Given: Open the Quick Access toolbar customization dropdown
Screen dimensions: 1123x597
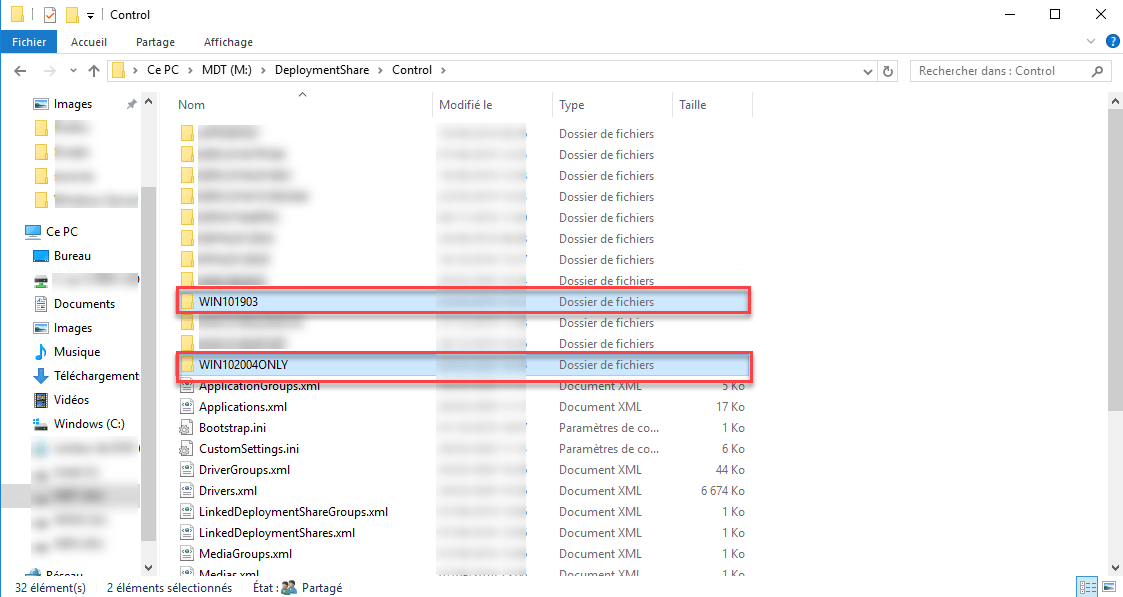Looking at the screenshot, I should click(89, 14).
